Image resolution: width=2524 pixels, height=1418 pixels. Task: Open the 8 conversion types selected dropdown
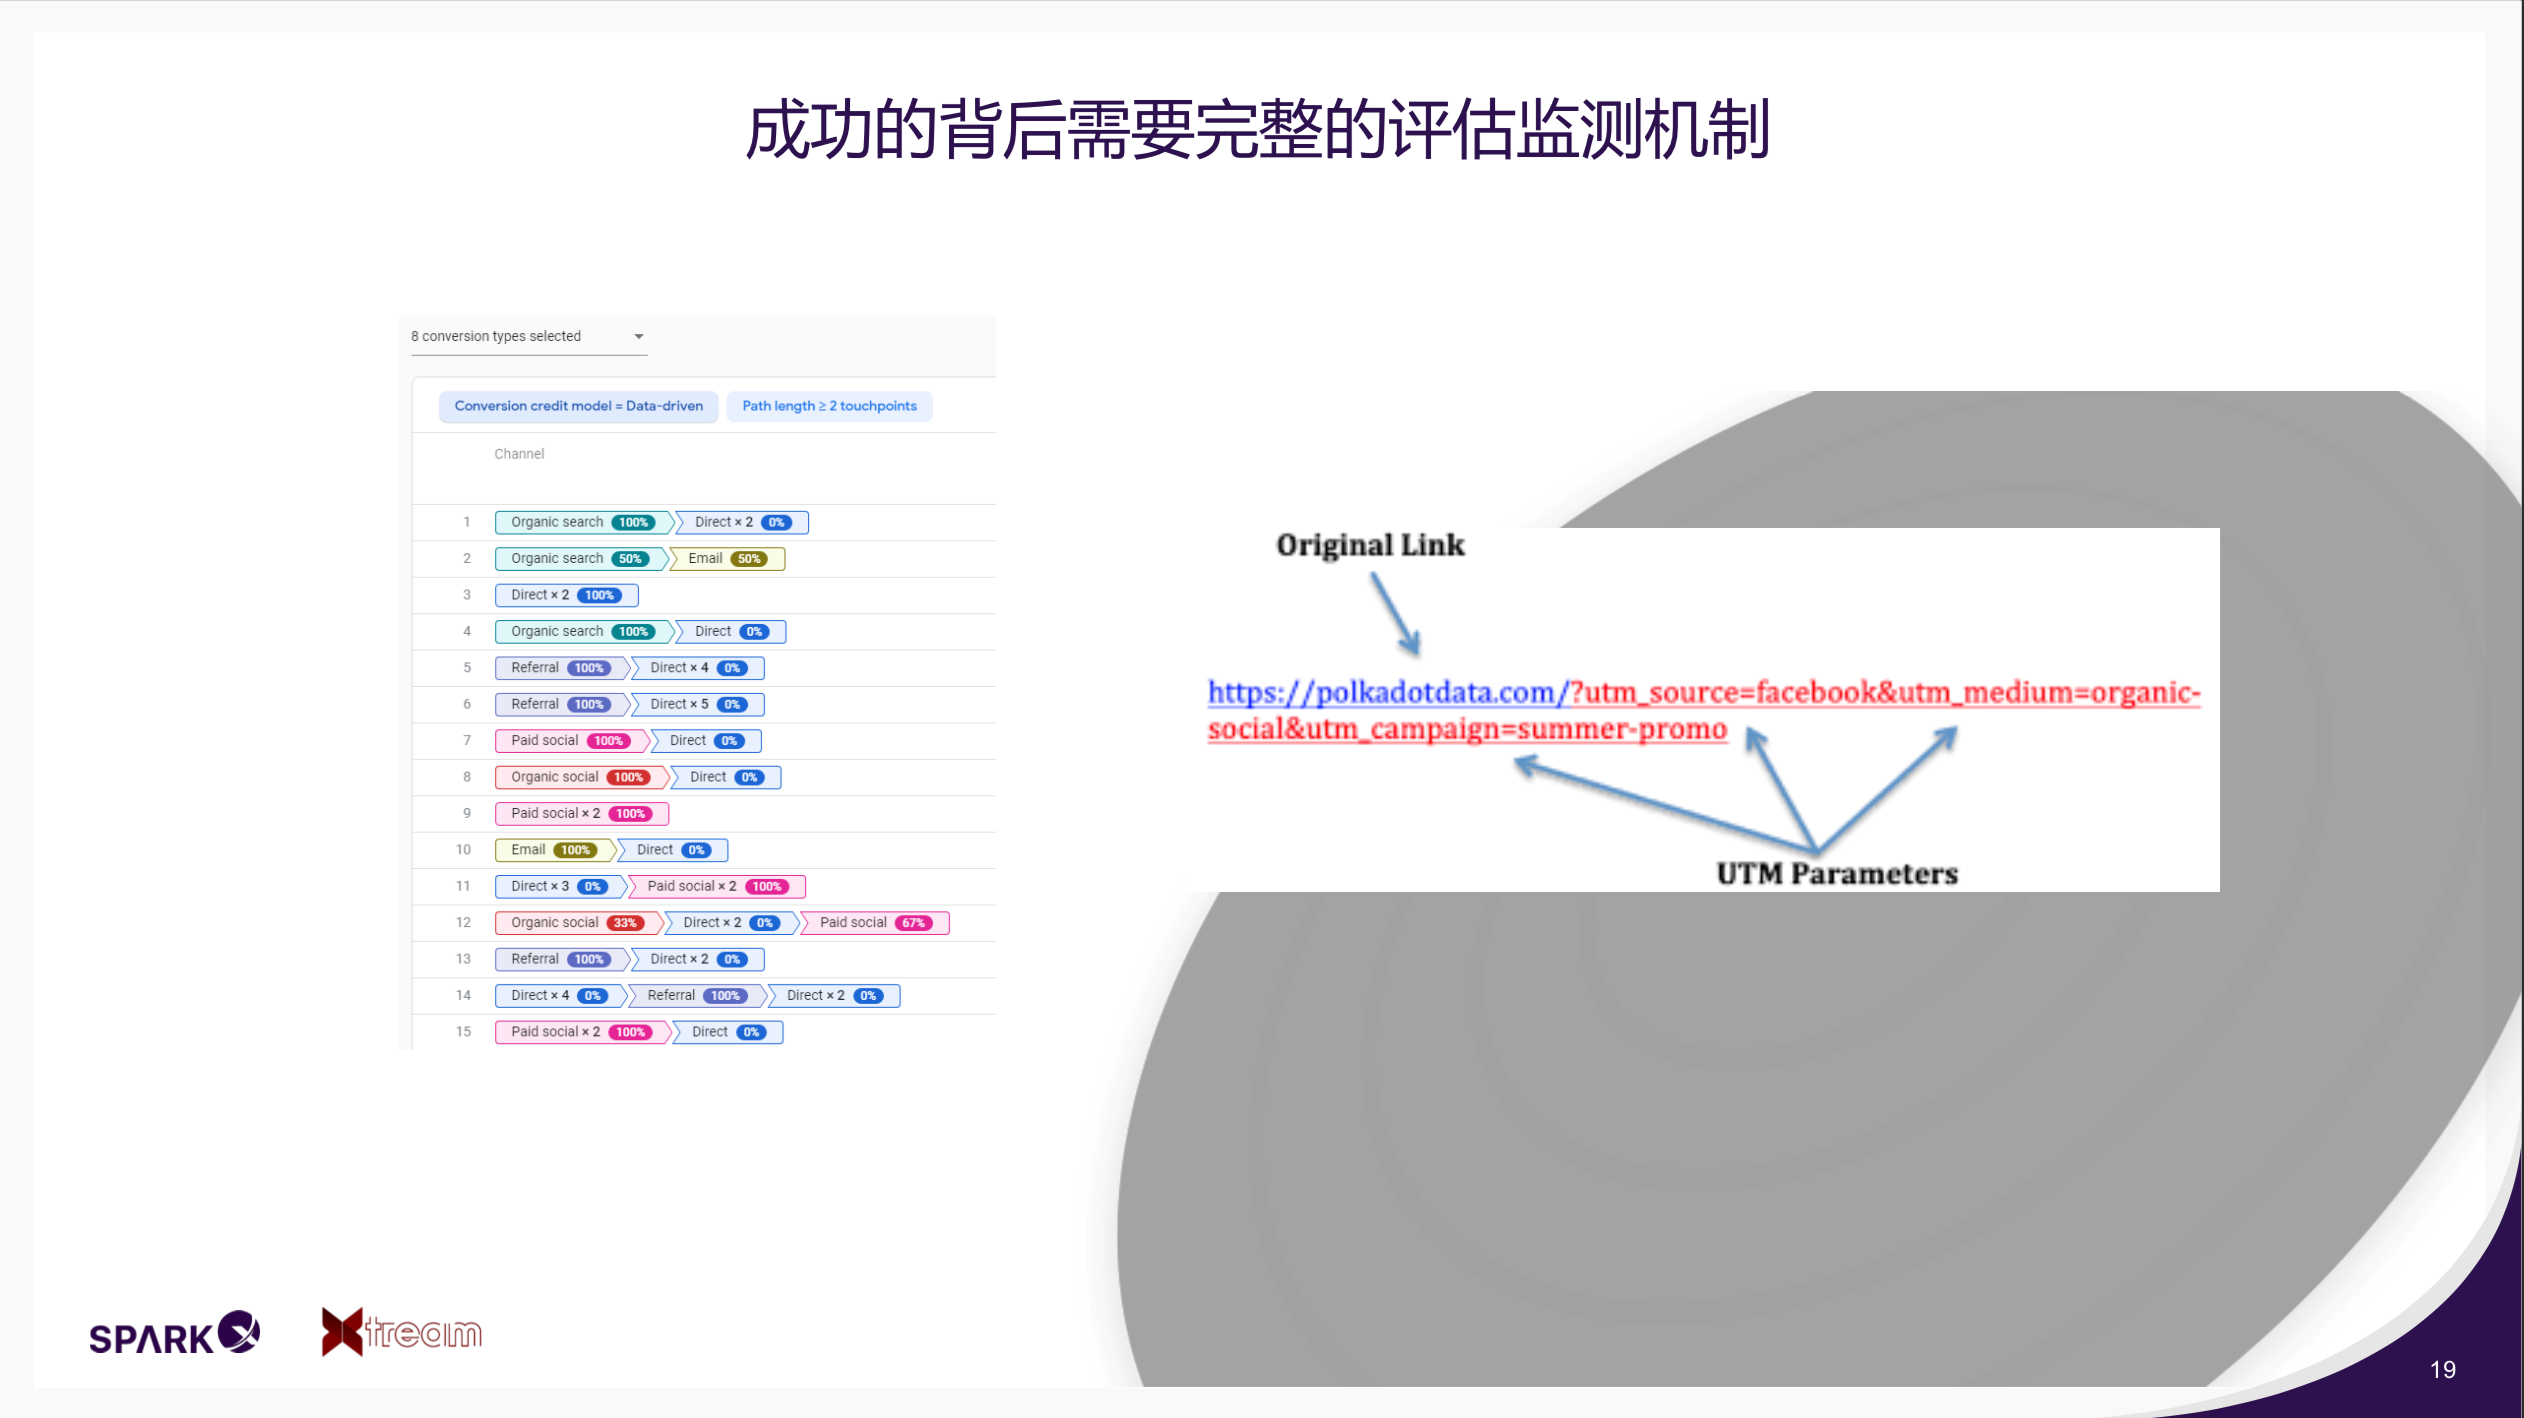point(528,337)
